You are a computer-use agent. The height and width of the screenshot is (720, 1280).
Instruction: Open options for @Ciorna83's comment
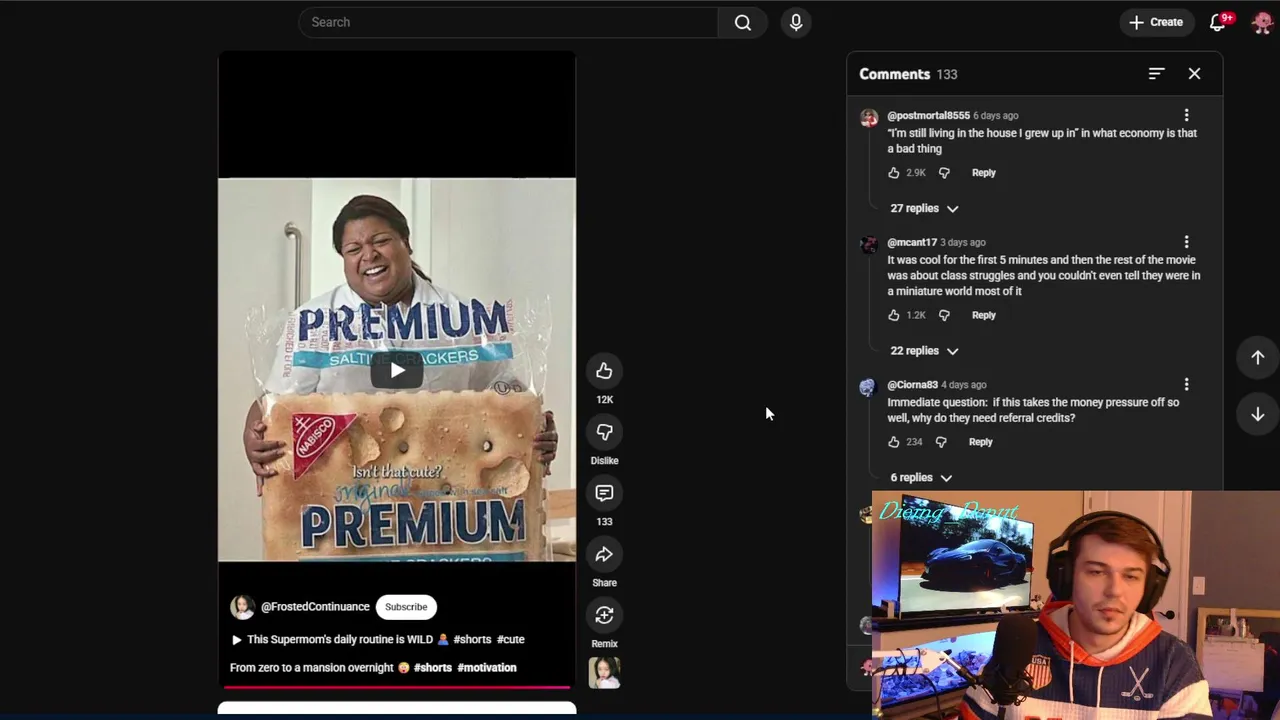[1186, 385]
